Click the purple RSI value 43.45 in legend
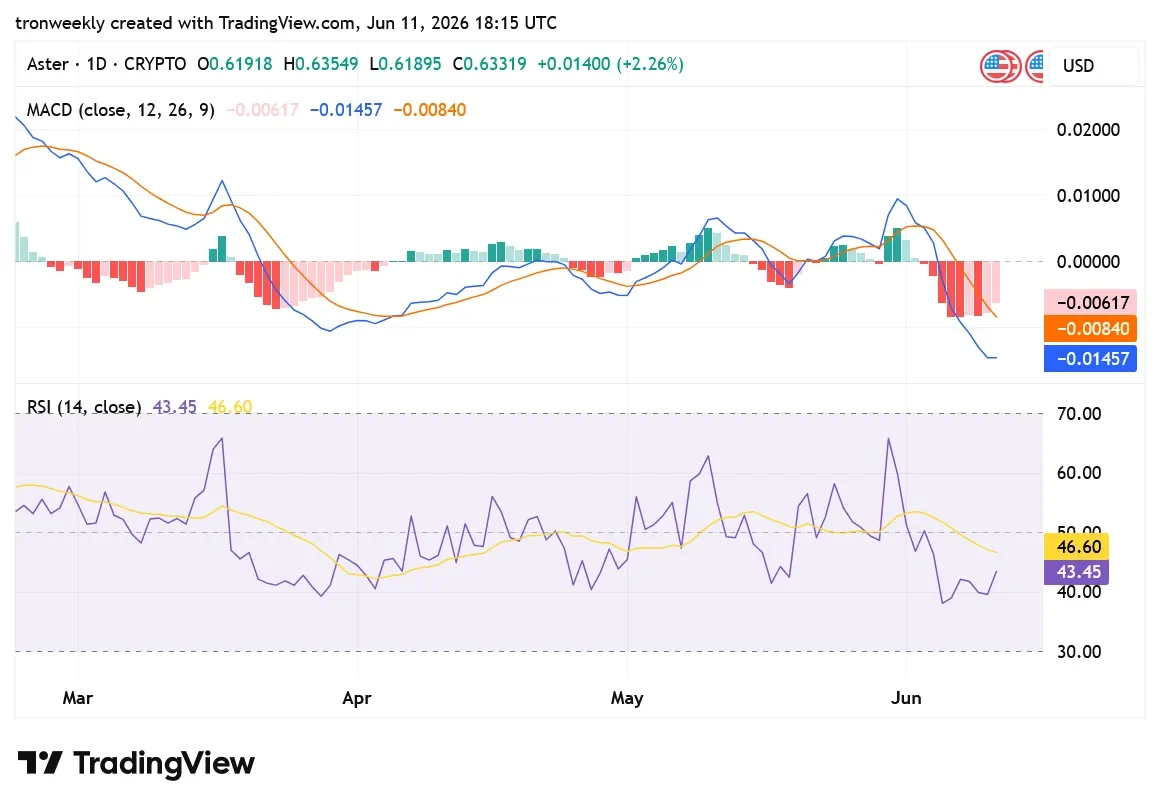Viewport: 1160px width, 808px height. (175, 407)
